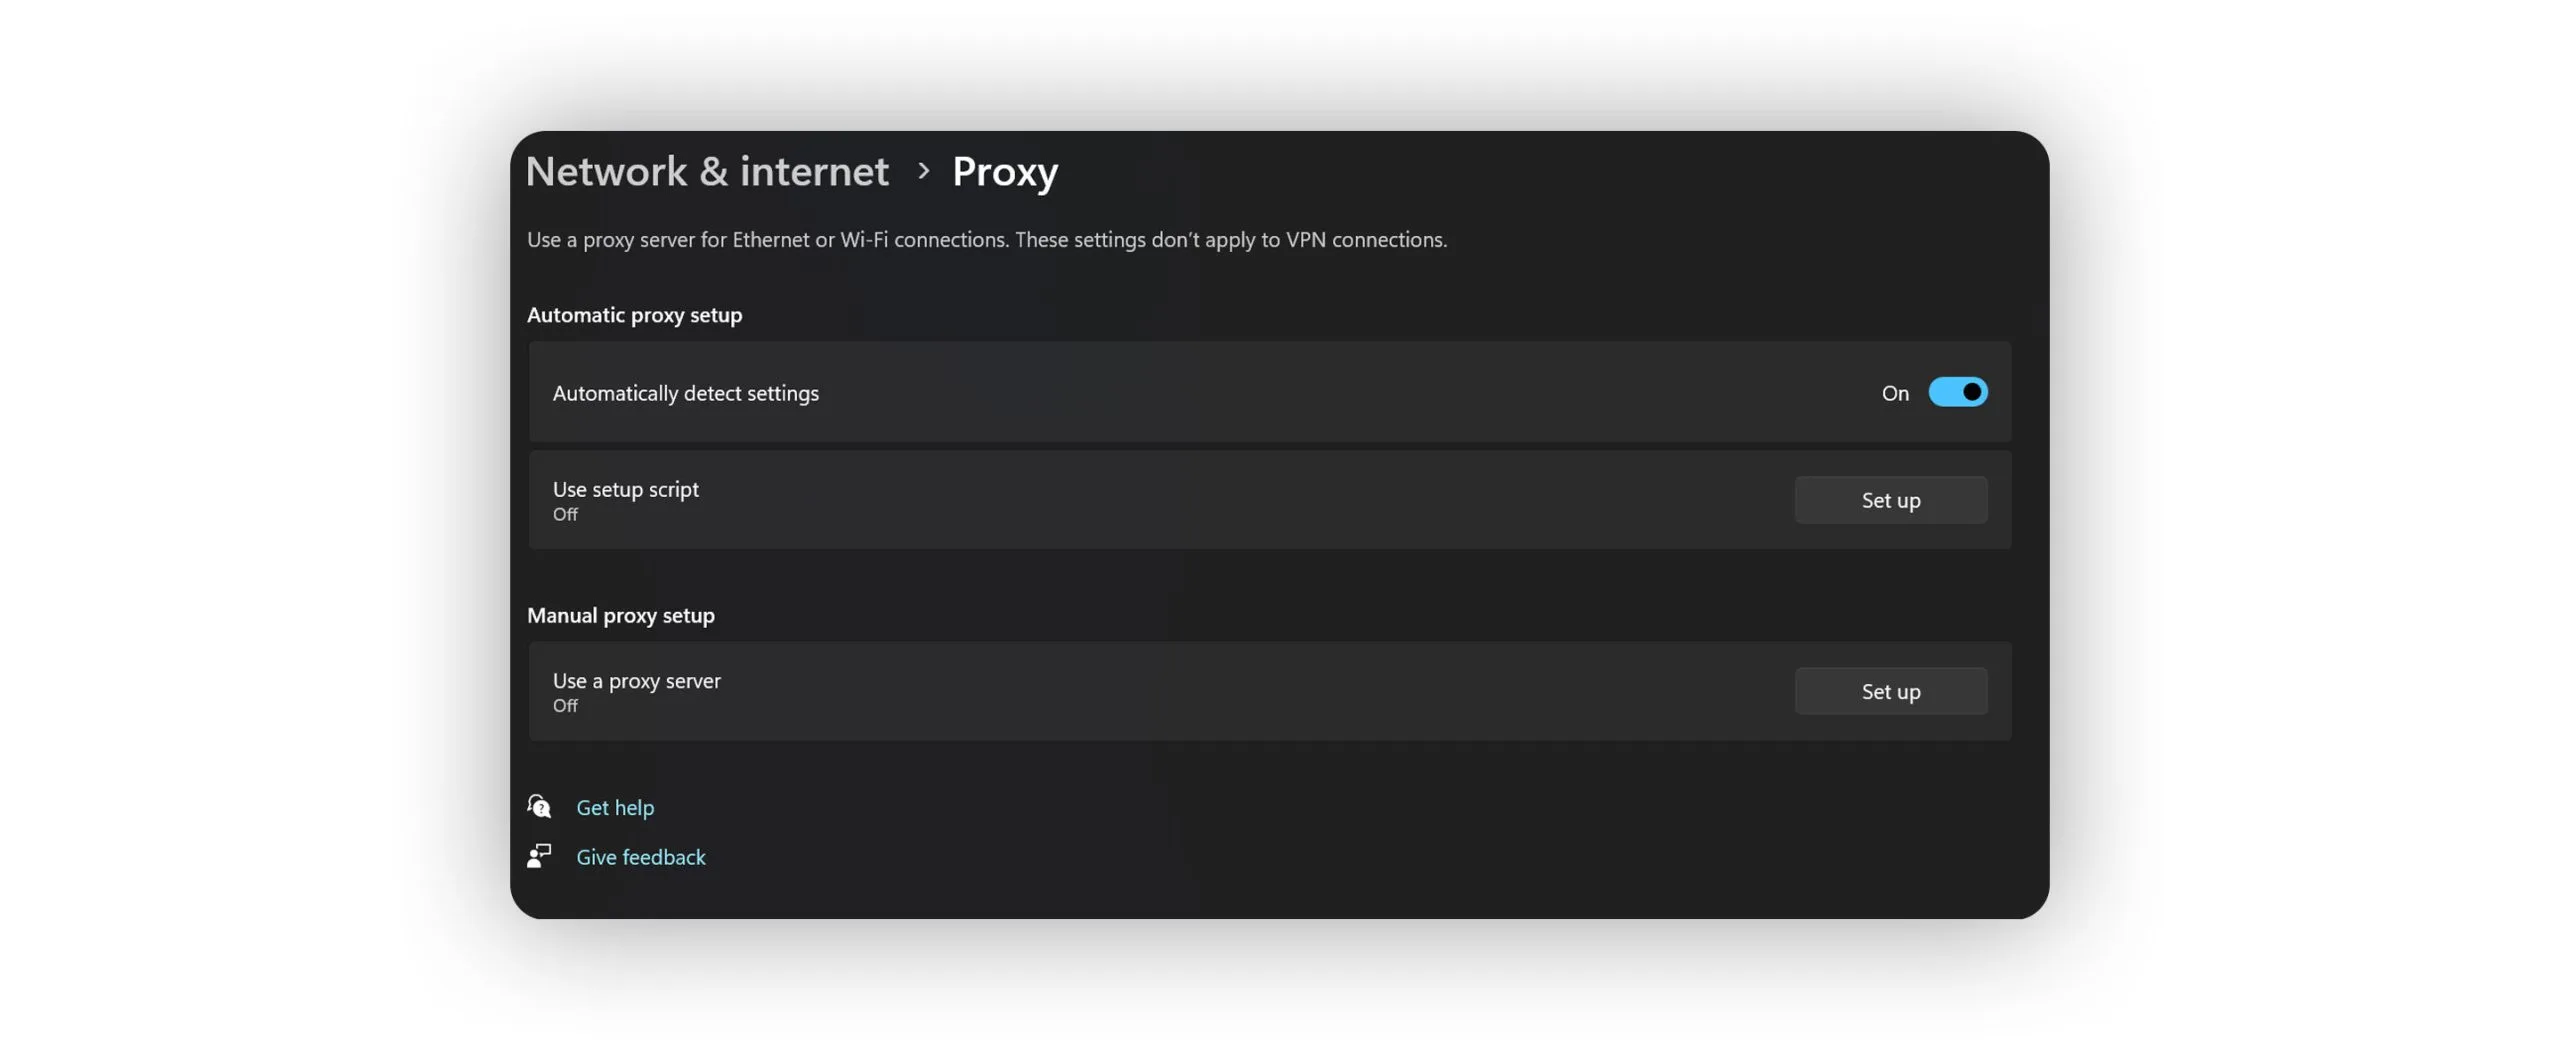This screenshot has width=2560, height=1051.
Task: Open the Give feedback link
Action: coord(640,857)
